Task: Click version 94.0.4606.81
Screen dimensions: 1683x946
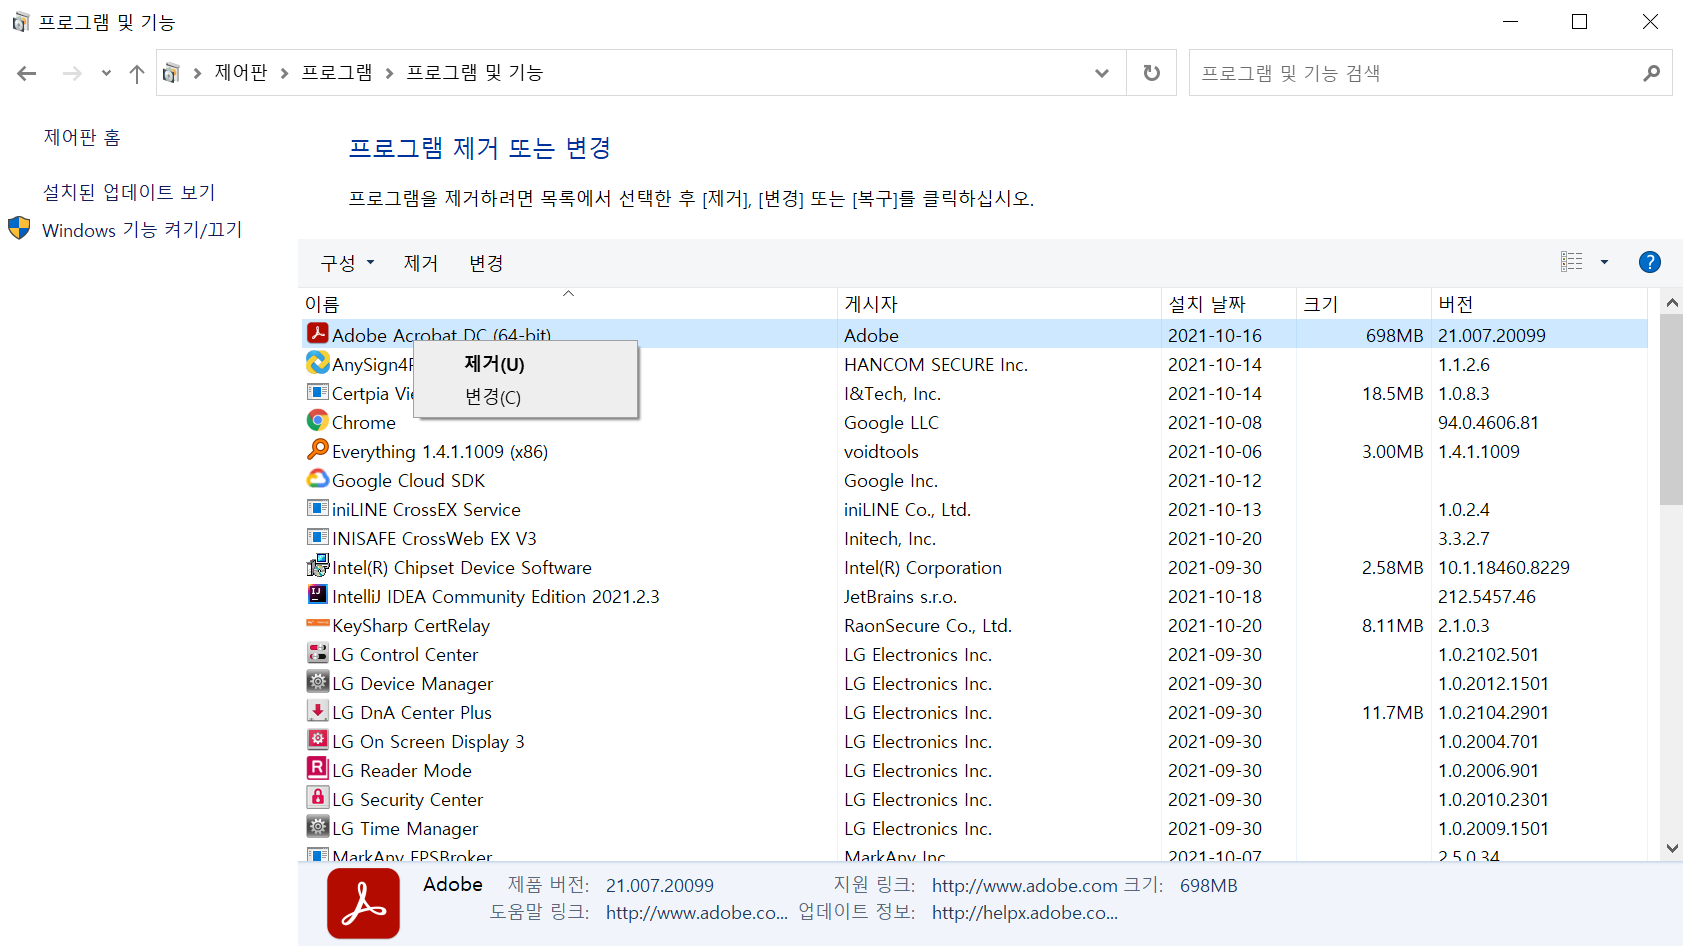Action: pos(1488,423)
